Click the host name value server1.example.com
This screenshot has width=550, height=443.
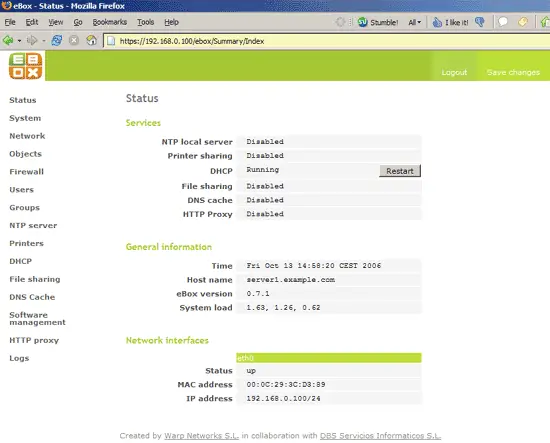[290, 280]
